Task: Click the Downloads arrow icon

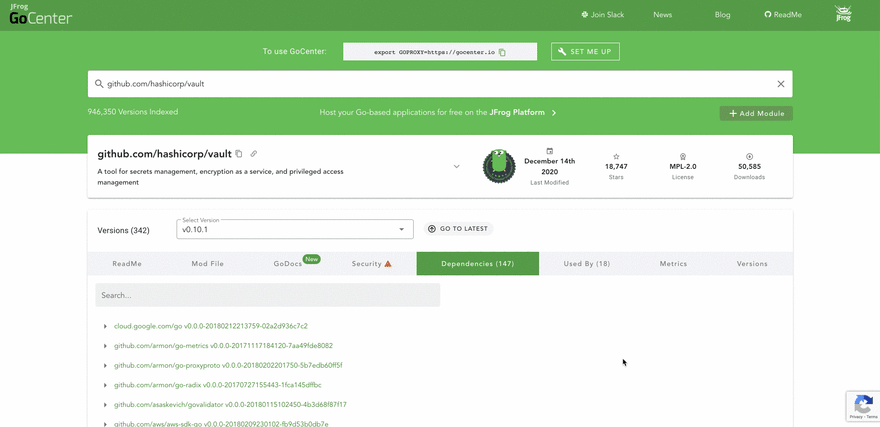Action: click(749, 157)
